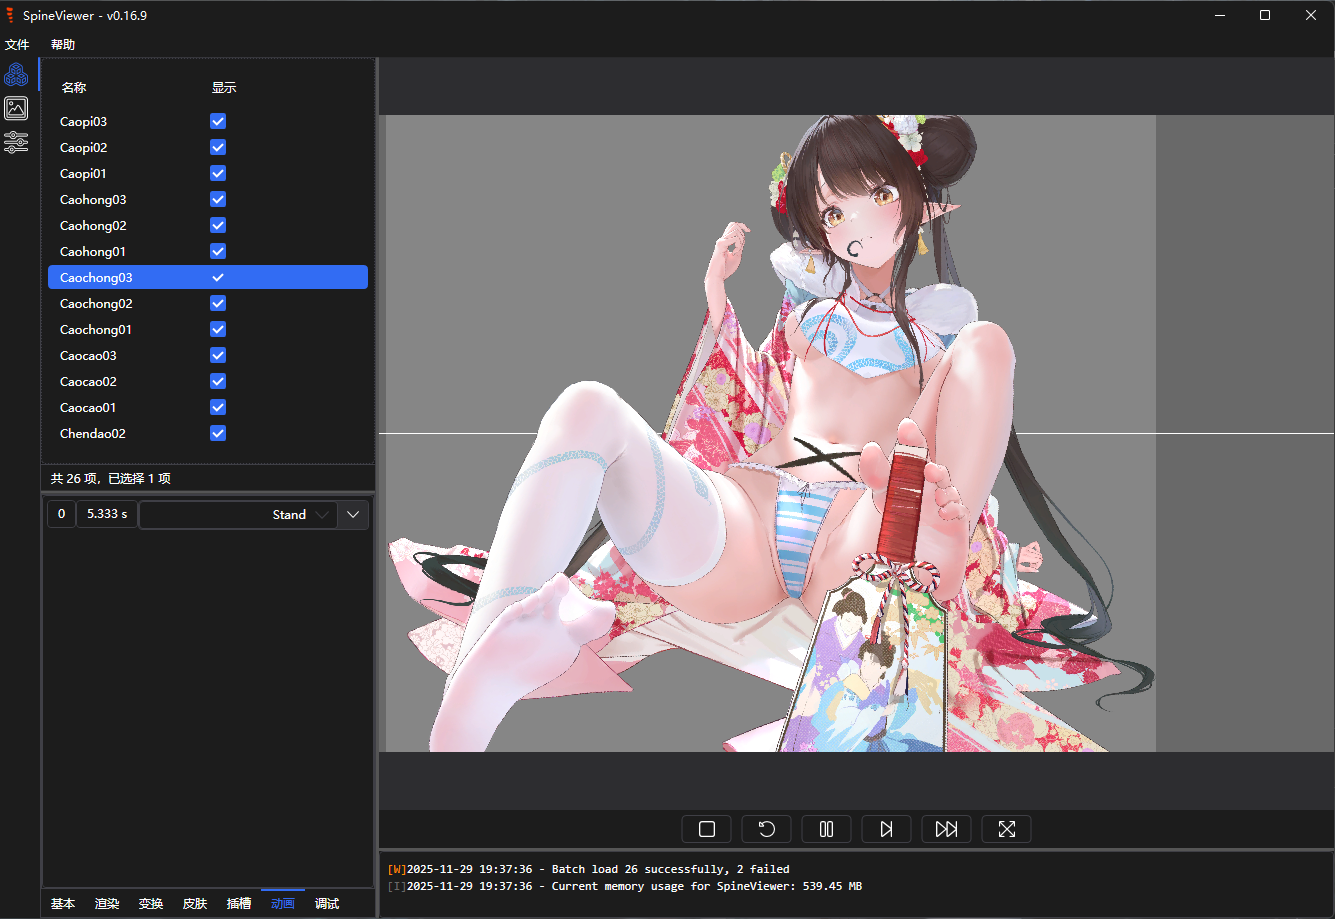1335x919 pixels.
Task: Select the highlighted Caochong03 row
Action: [208, 277]
